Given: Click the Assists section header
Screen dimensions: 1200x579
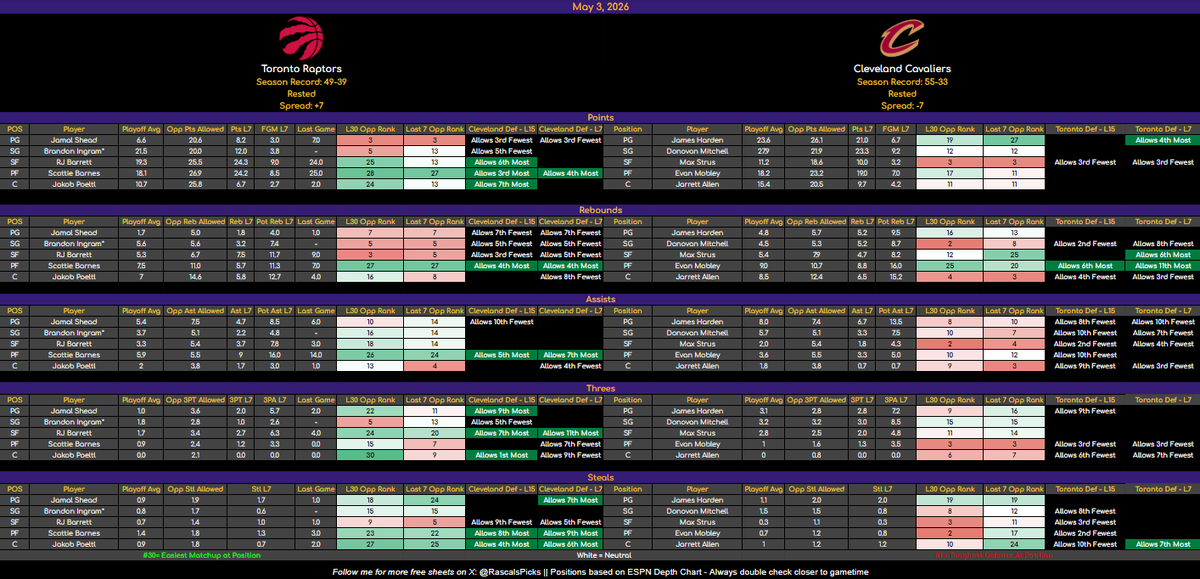Looking at the screenshot, I should pos(600,298).
